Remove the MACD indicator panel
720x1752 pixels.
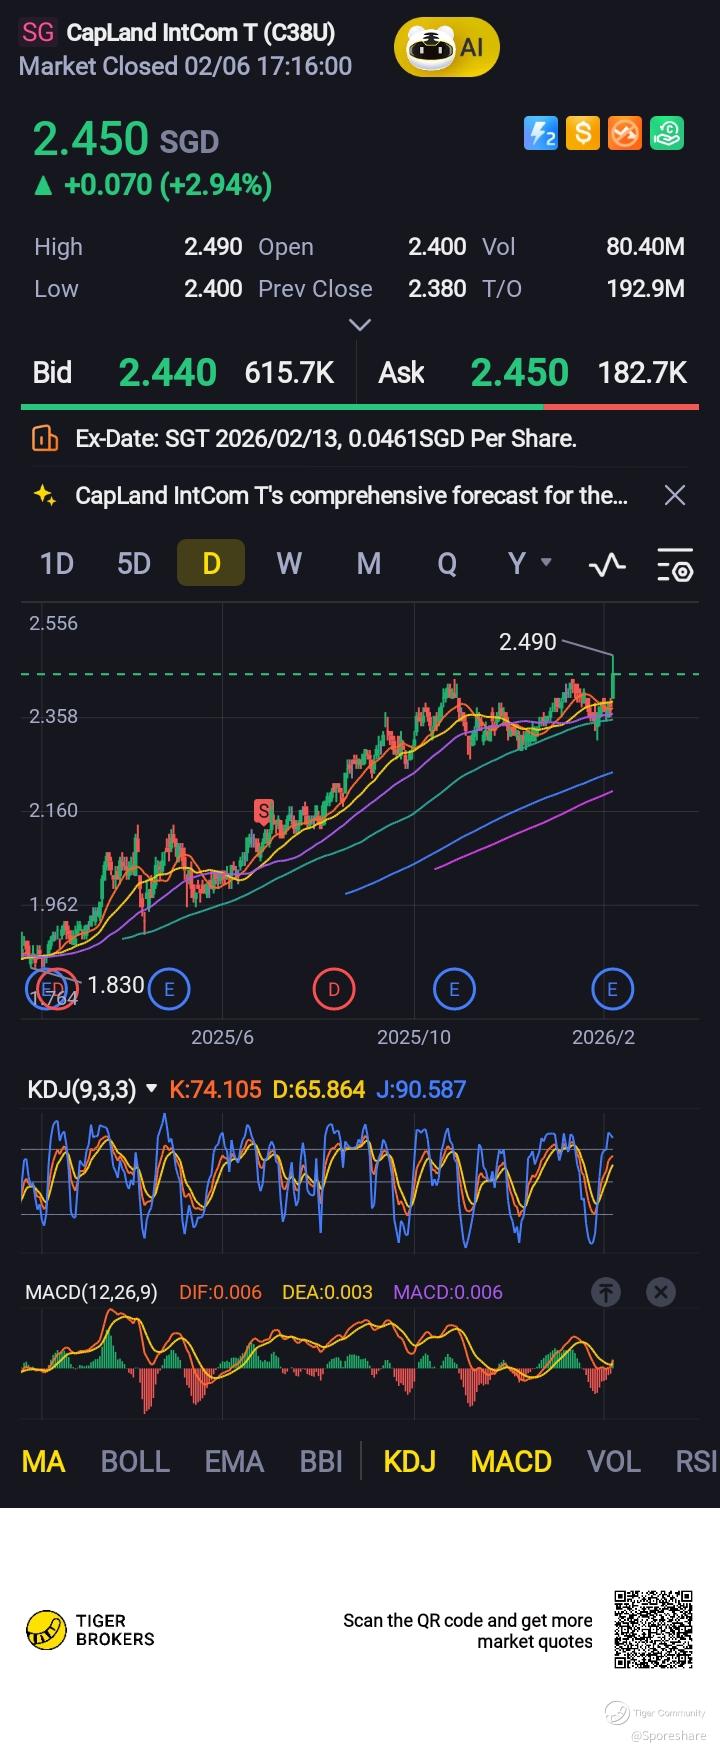(661, 1292)
